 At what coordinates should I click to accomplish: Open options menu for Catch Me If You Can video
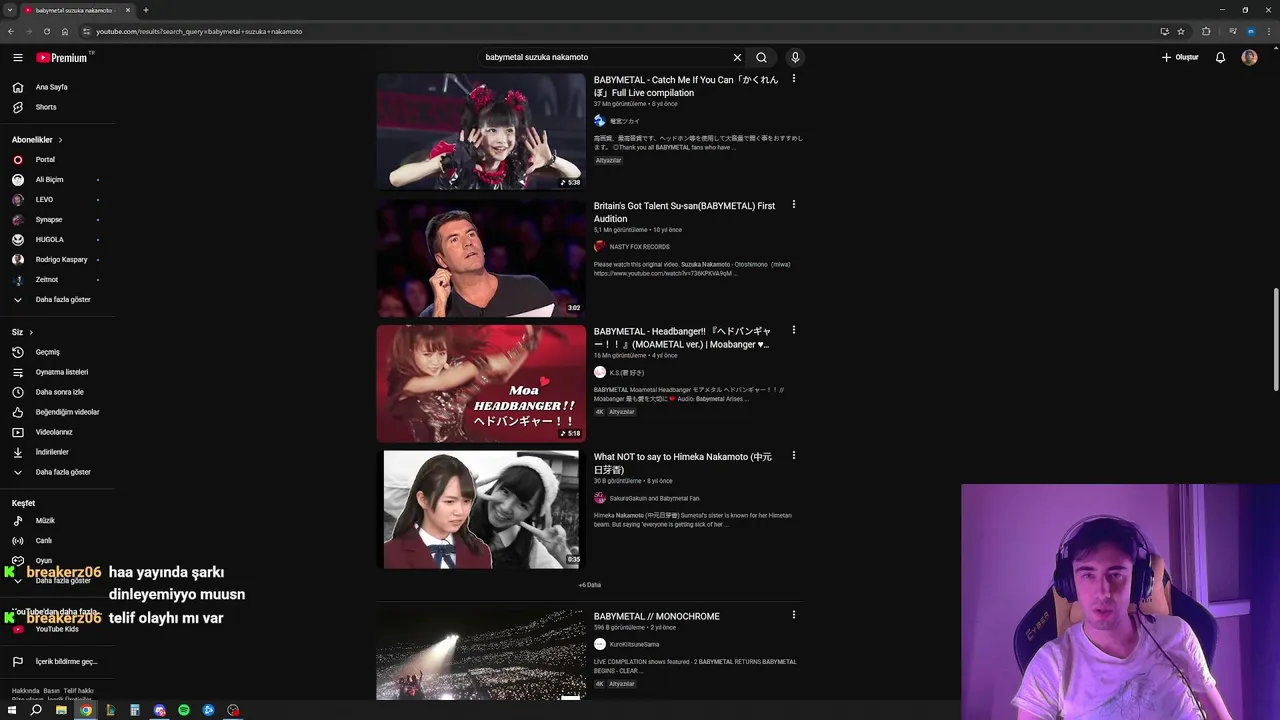point(794,78)
